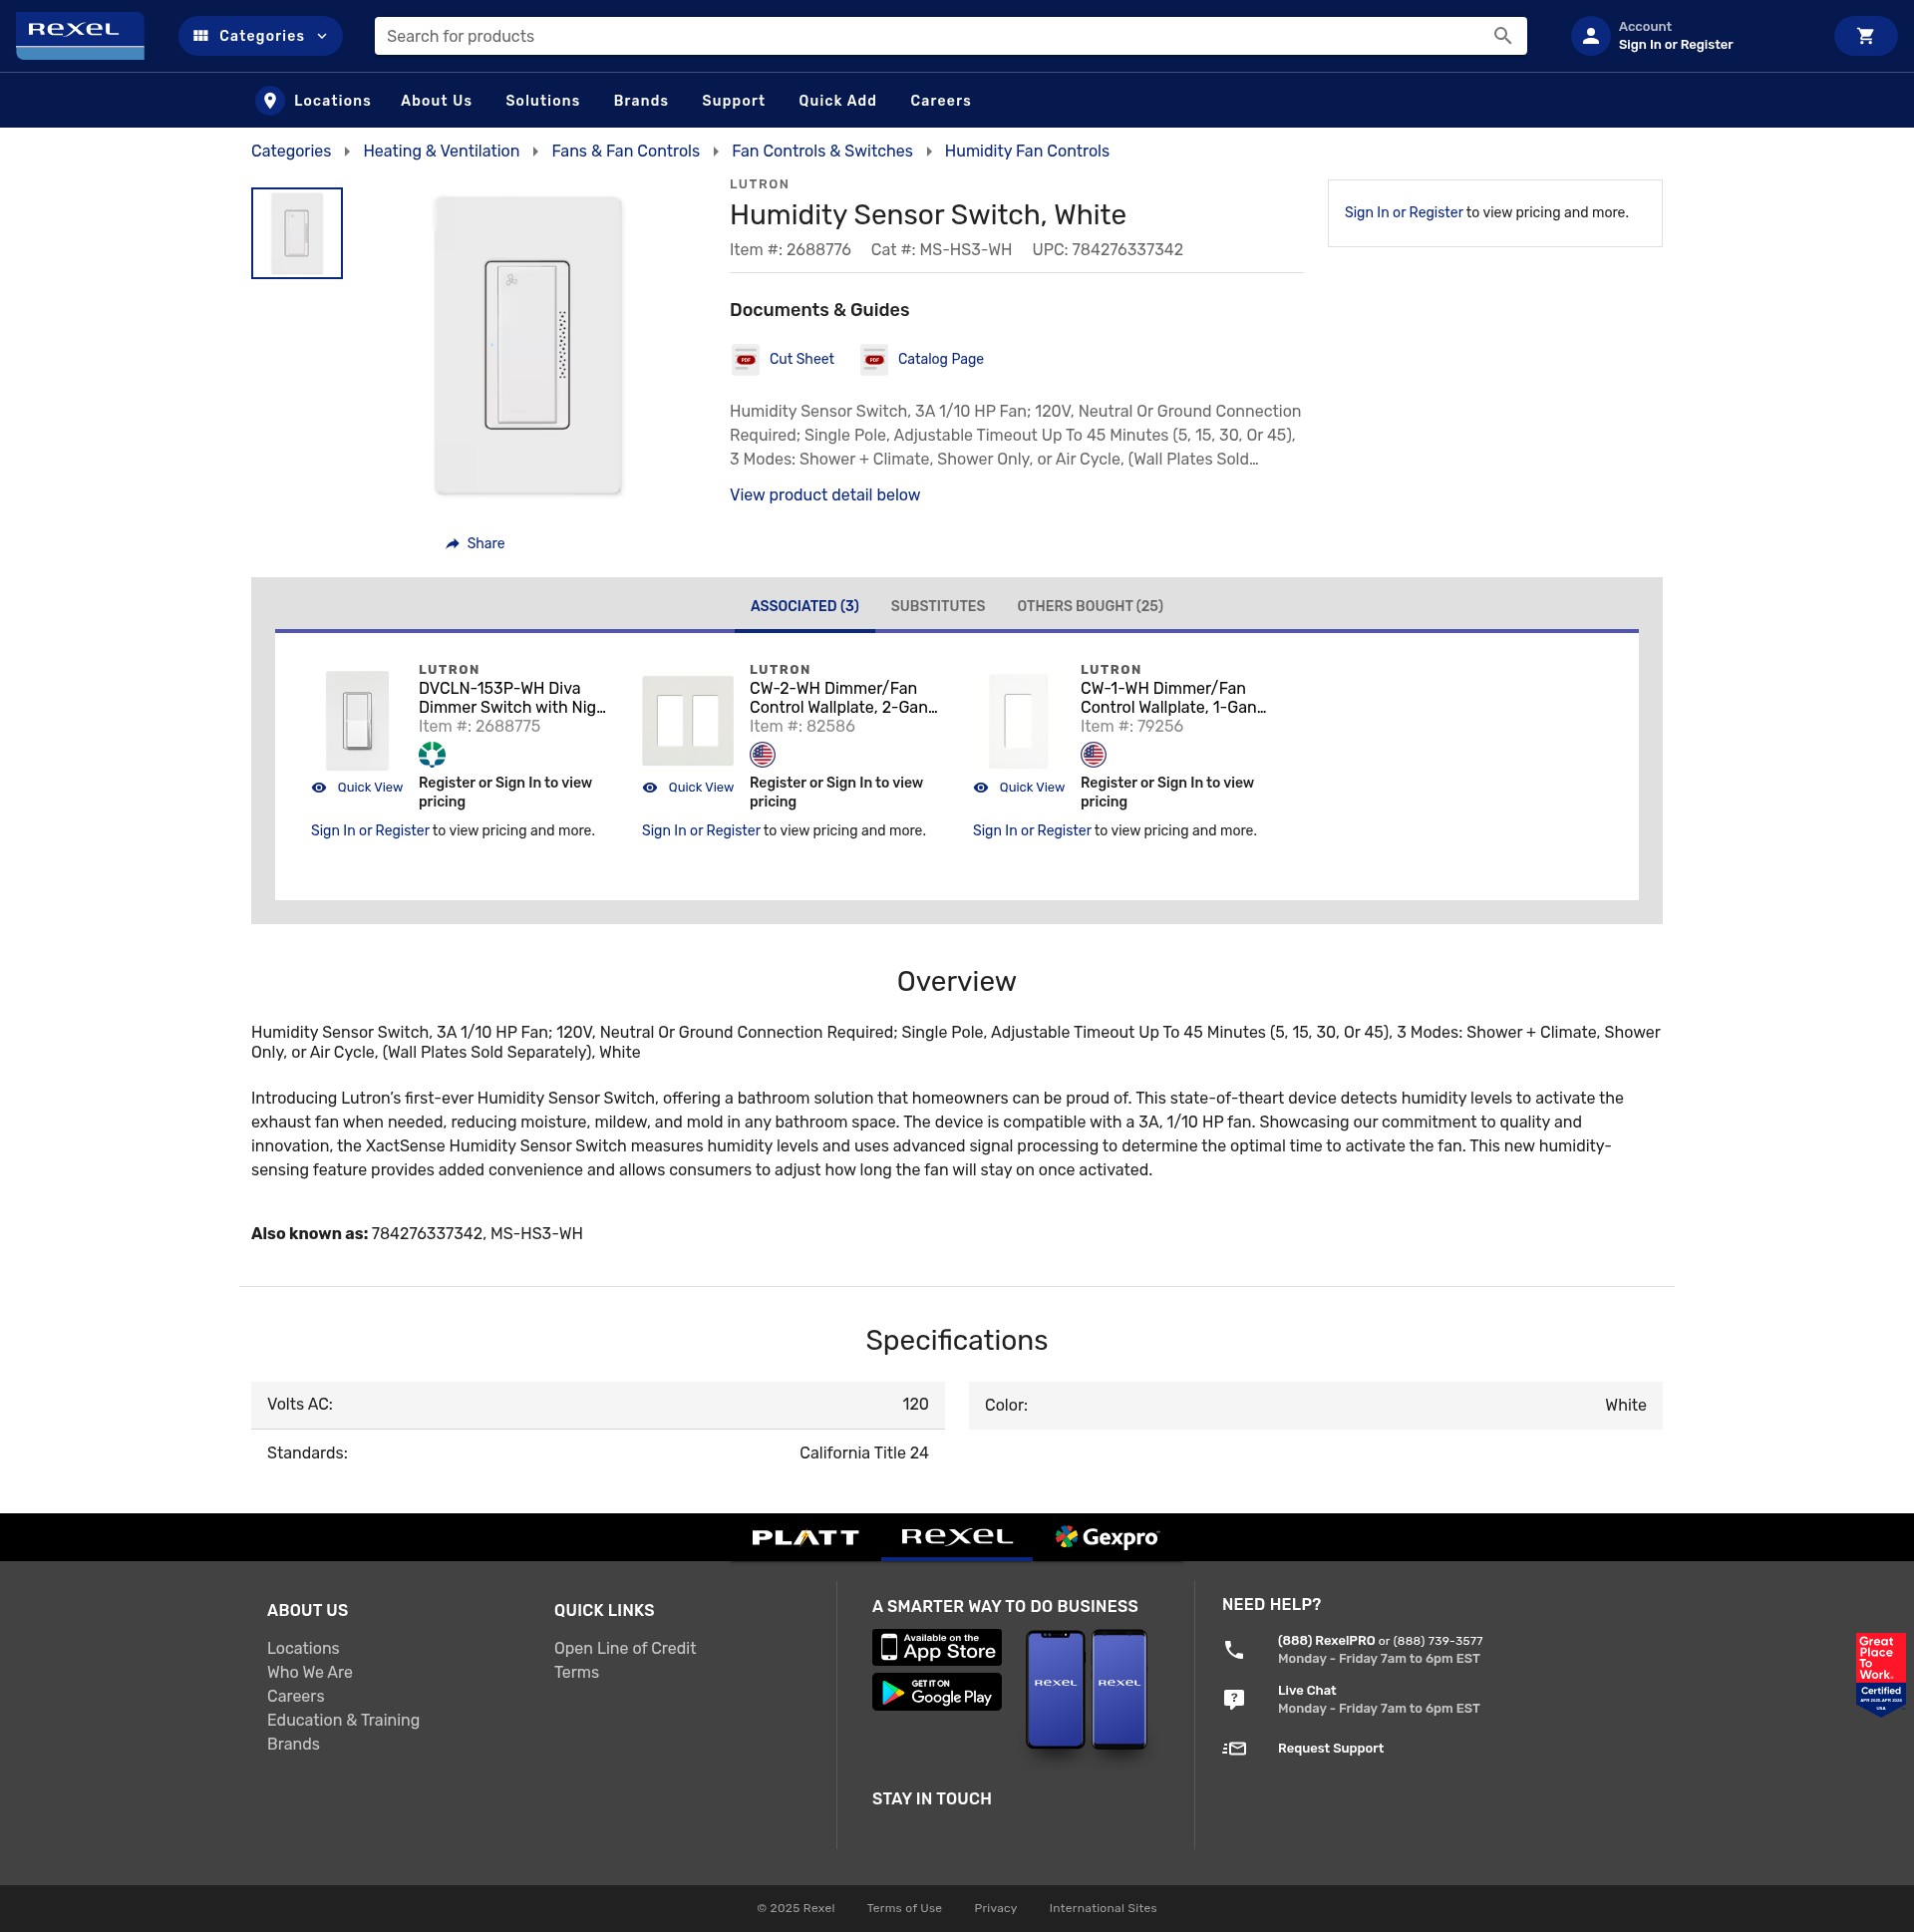Open footer Terms of Use link

coord(904,1909)
